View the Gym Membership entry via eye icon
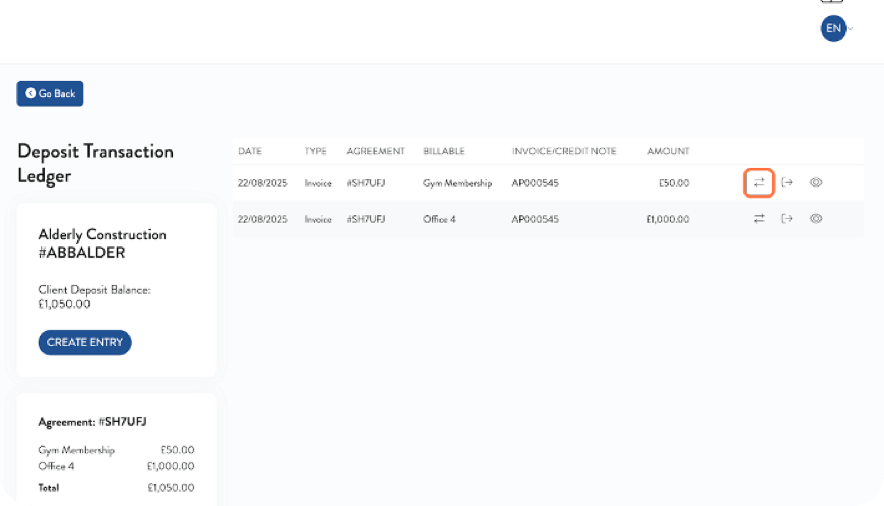This screenshot has height=506, width=884. click(x=816, y=183)
